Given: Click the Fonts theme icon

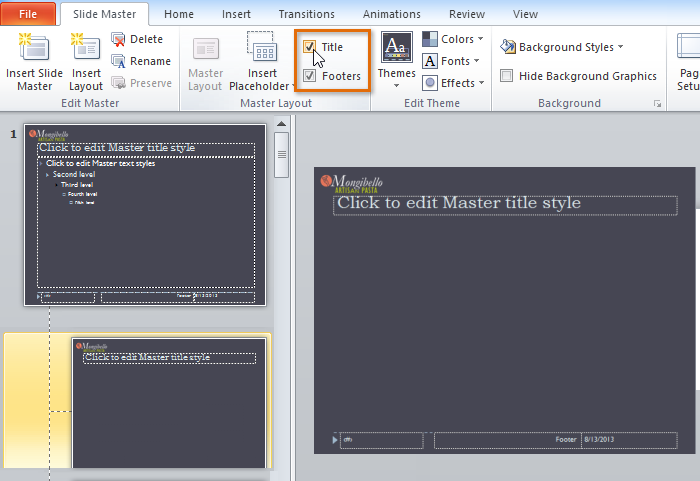Looking at the screenshot, I should click(430, 61).
